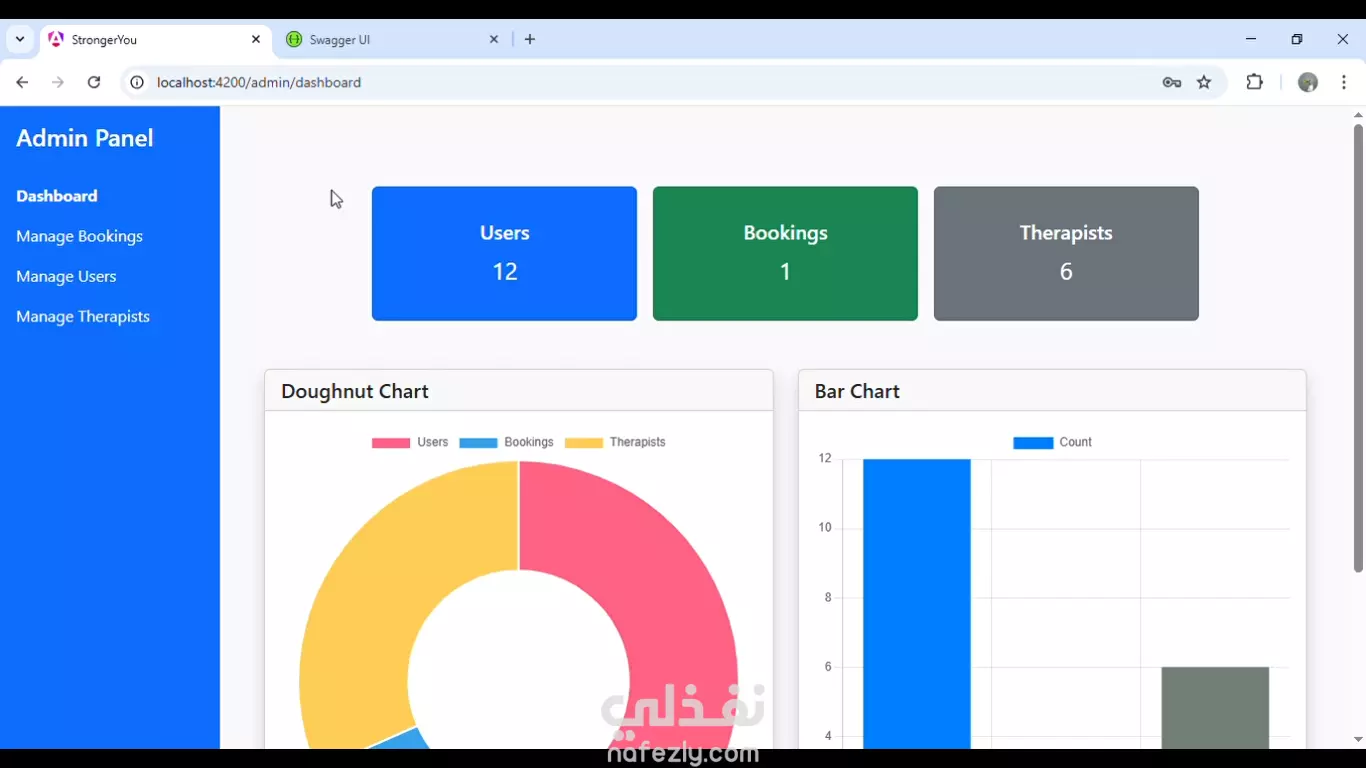
Task: Click the number 6 in Therapists card
Action: click(1066, 271)
